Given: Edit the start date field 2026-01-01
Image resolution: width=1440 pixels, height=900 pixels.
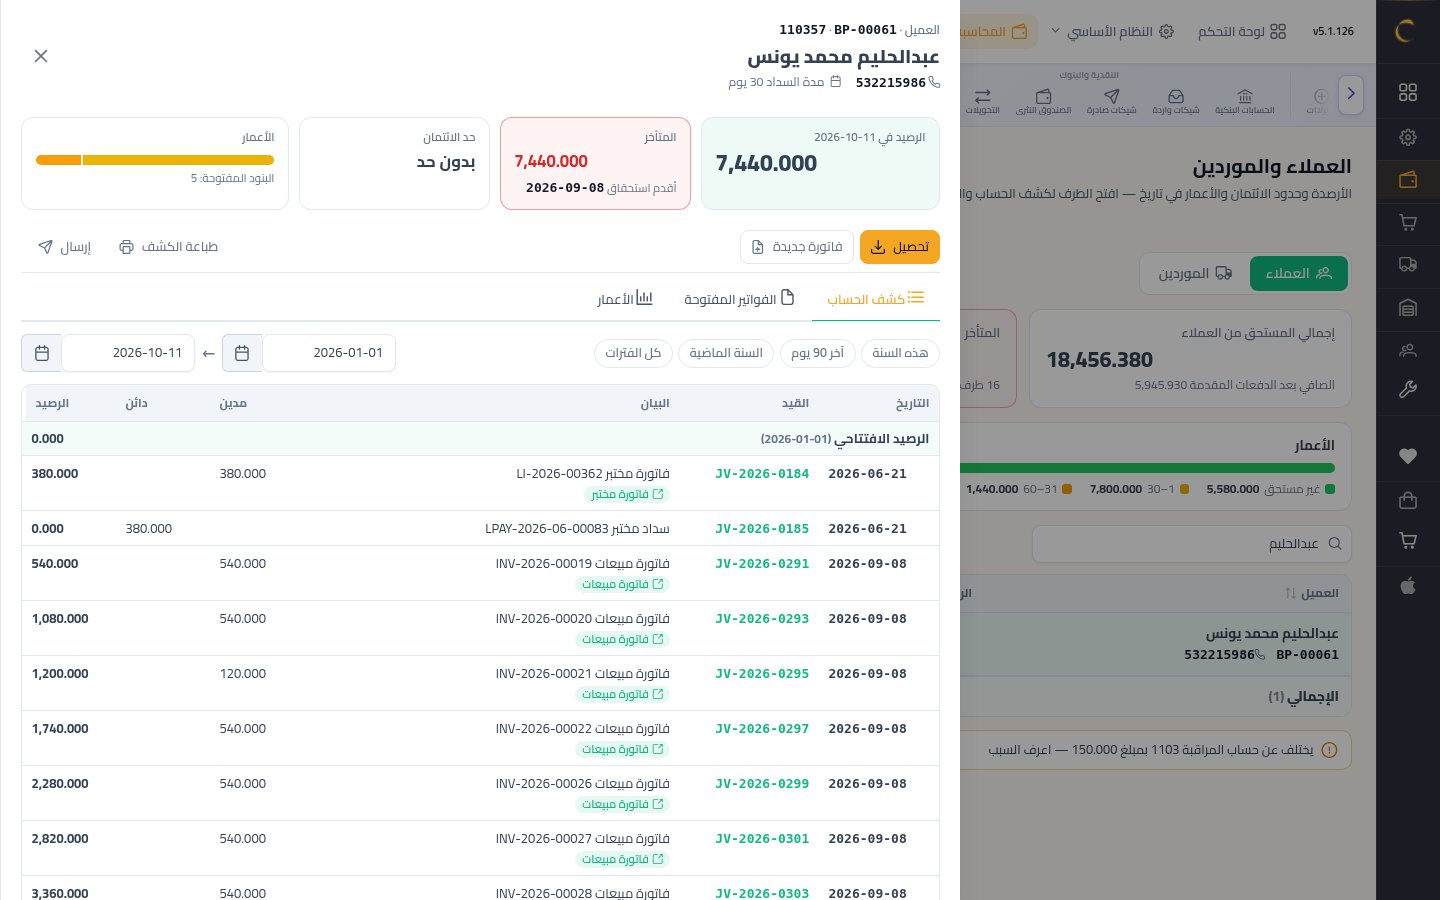Looking at the screenshot, I should [x=329, y=353].
